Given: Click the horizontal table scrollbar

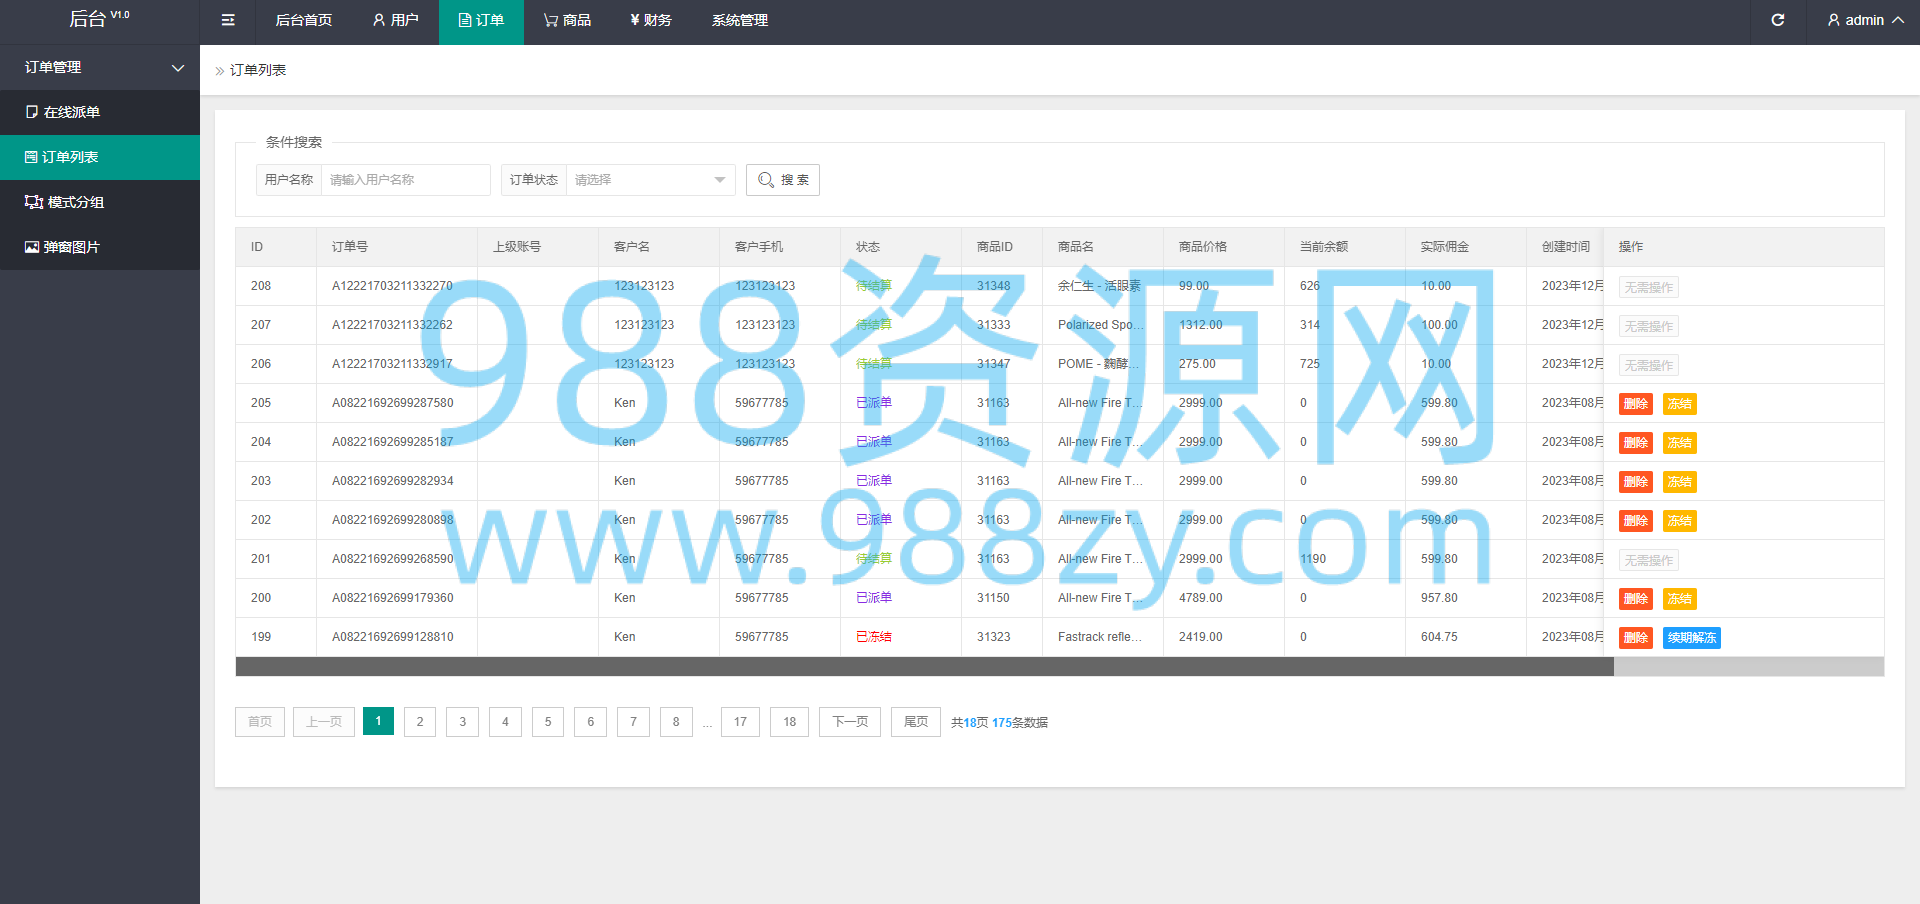Looking at the screenshot, I should (924, 667).
